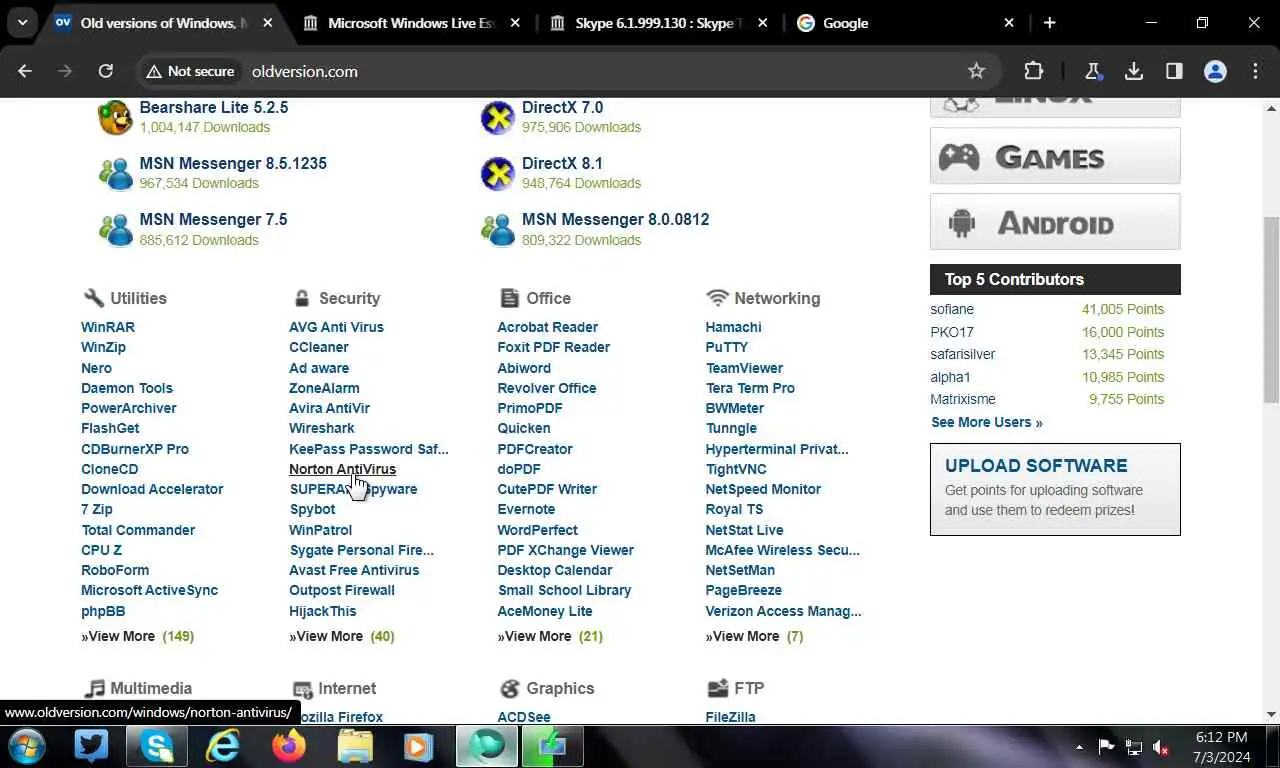
Task: Open Skype from the taskbar
Action: pos(157,747)
